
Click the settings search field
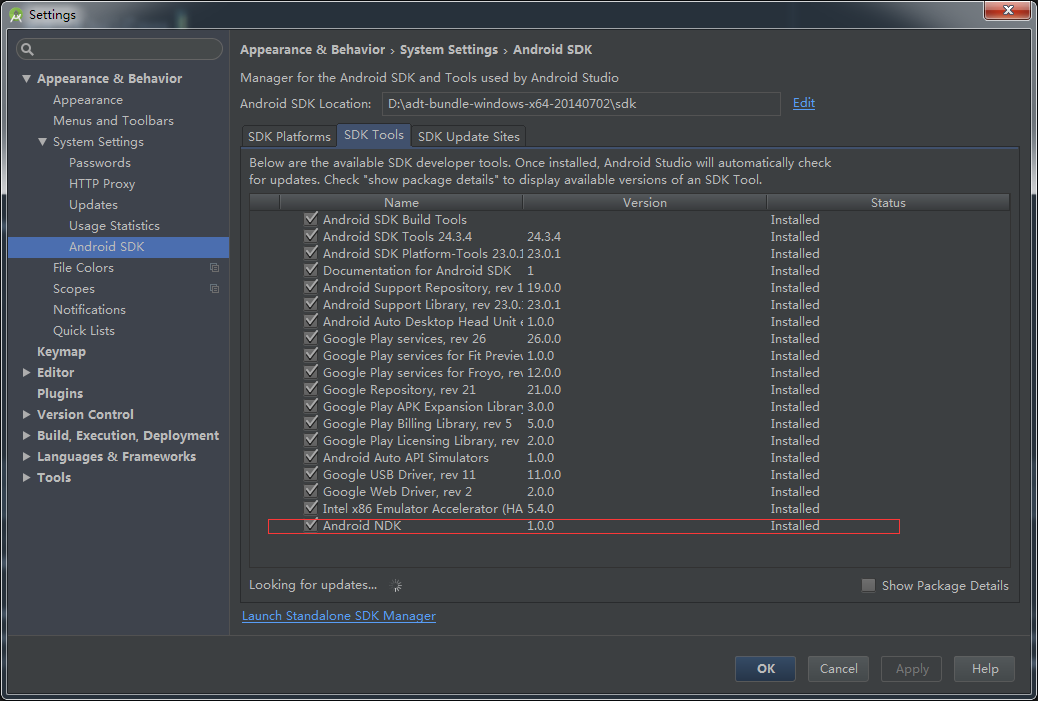[x=119, y=49]
